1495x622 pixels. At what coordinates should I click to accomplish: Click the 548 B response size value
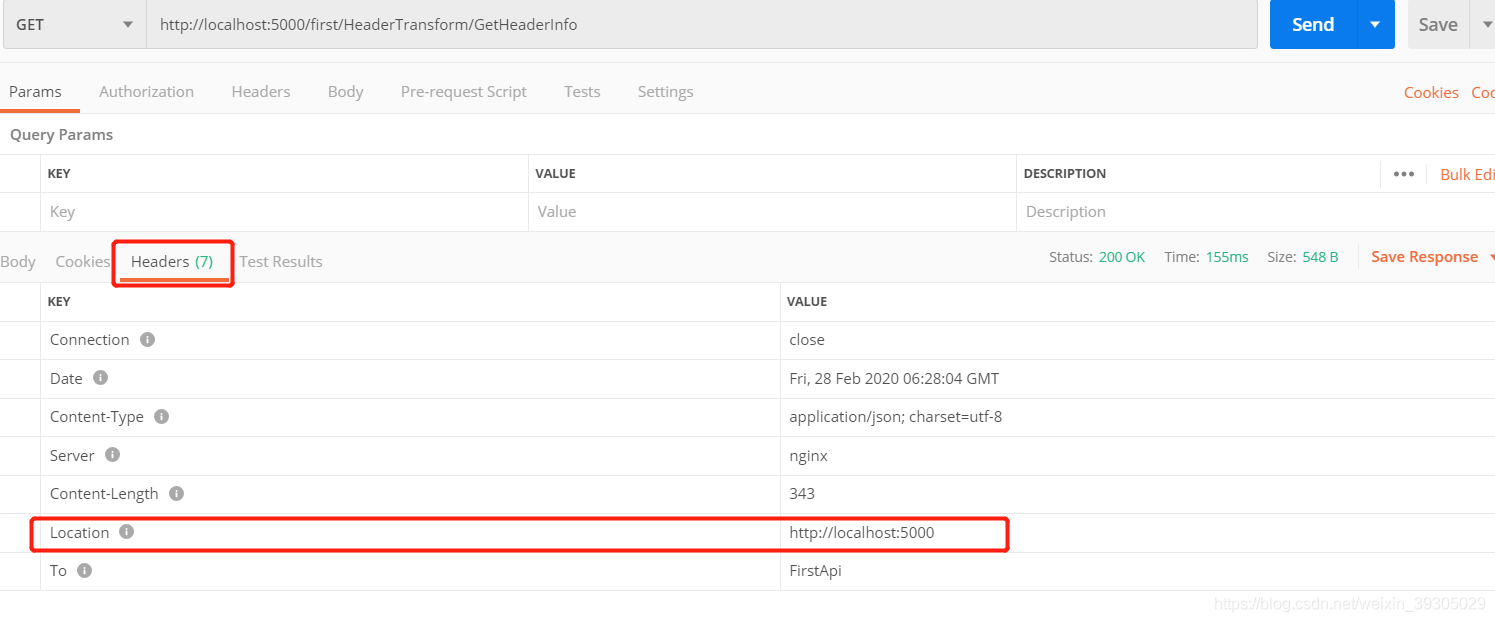click(1320, 257)
